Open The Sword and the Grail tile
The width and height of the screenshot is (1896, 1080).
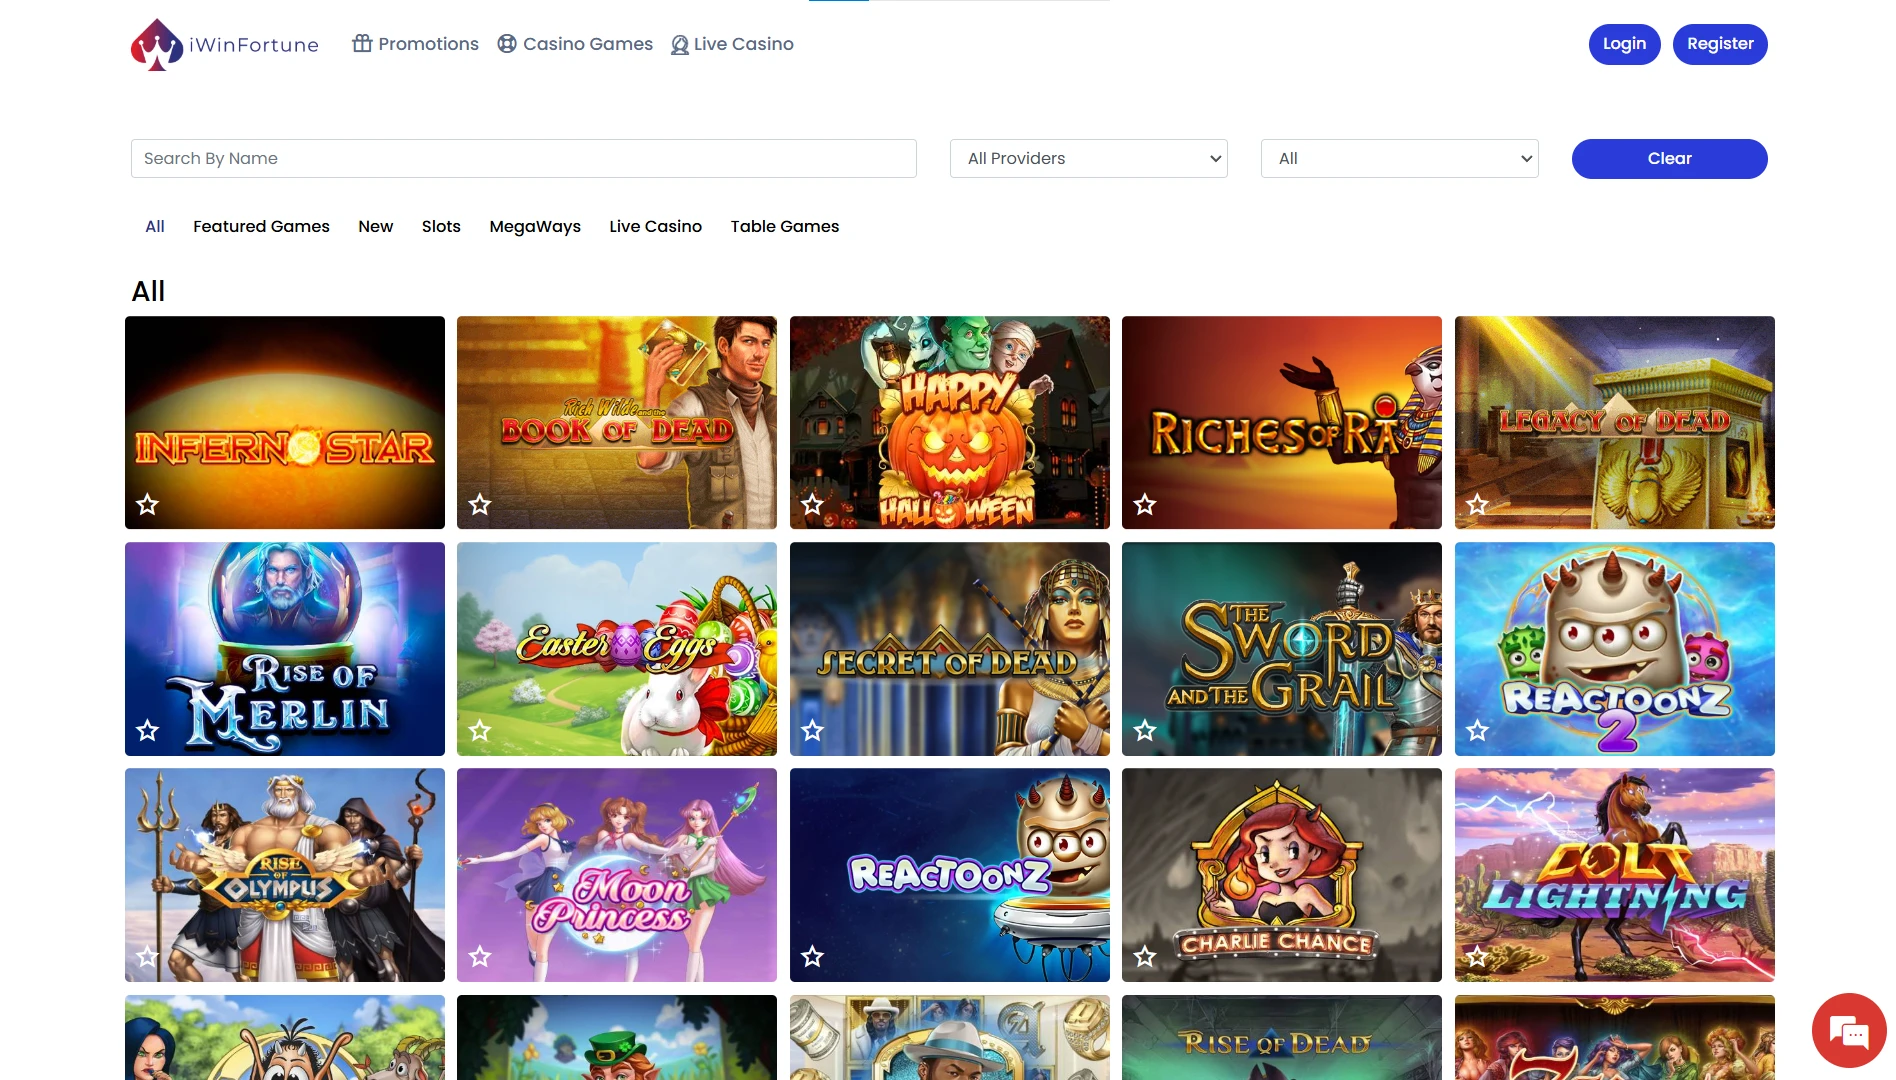1282,649
